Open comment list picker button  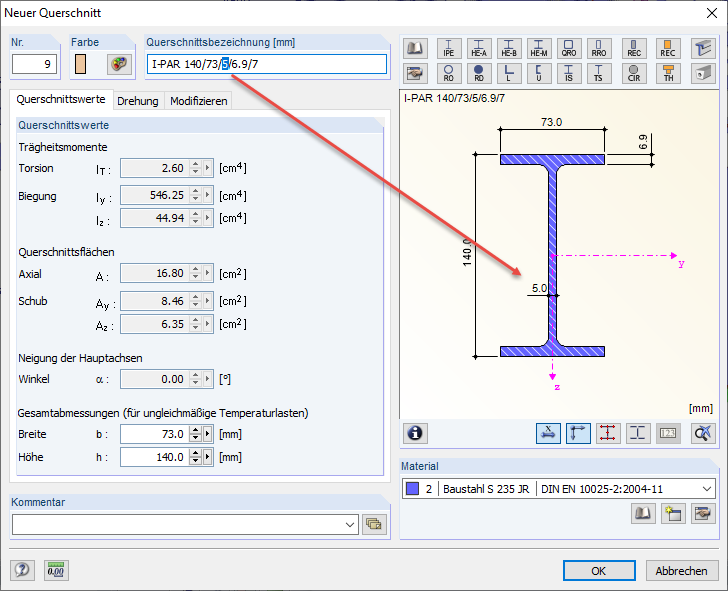click(374, 524)
